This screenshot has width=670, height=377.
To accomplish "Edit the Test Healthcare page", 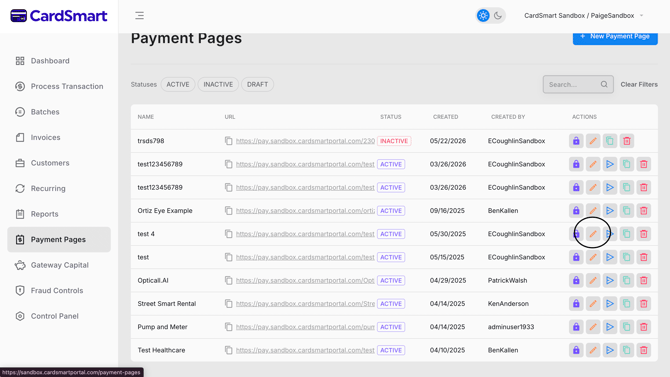I will 593,350.
